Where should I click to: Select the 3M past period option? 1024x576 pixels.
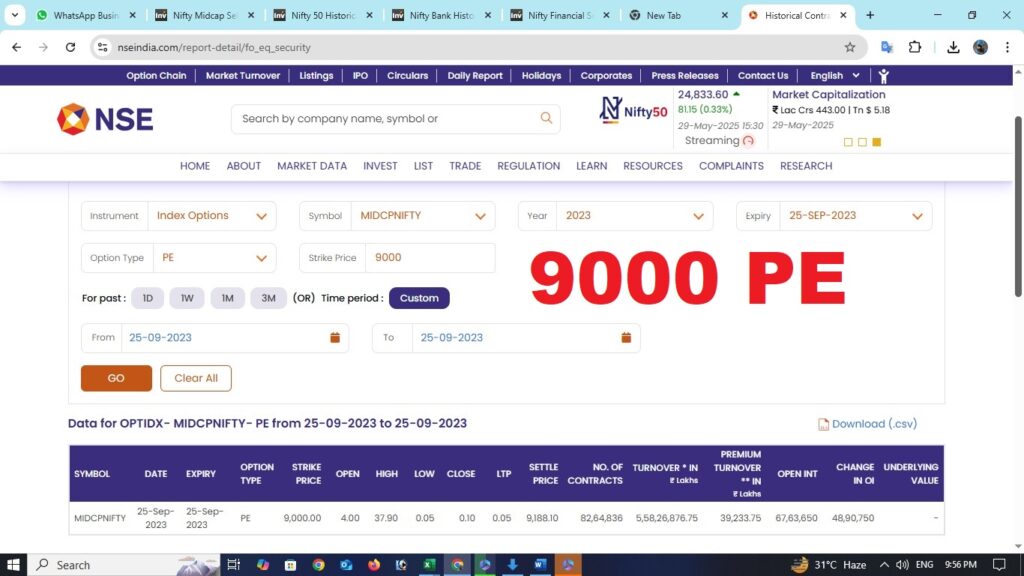(x=268, y=298)
